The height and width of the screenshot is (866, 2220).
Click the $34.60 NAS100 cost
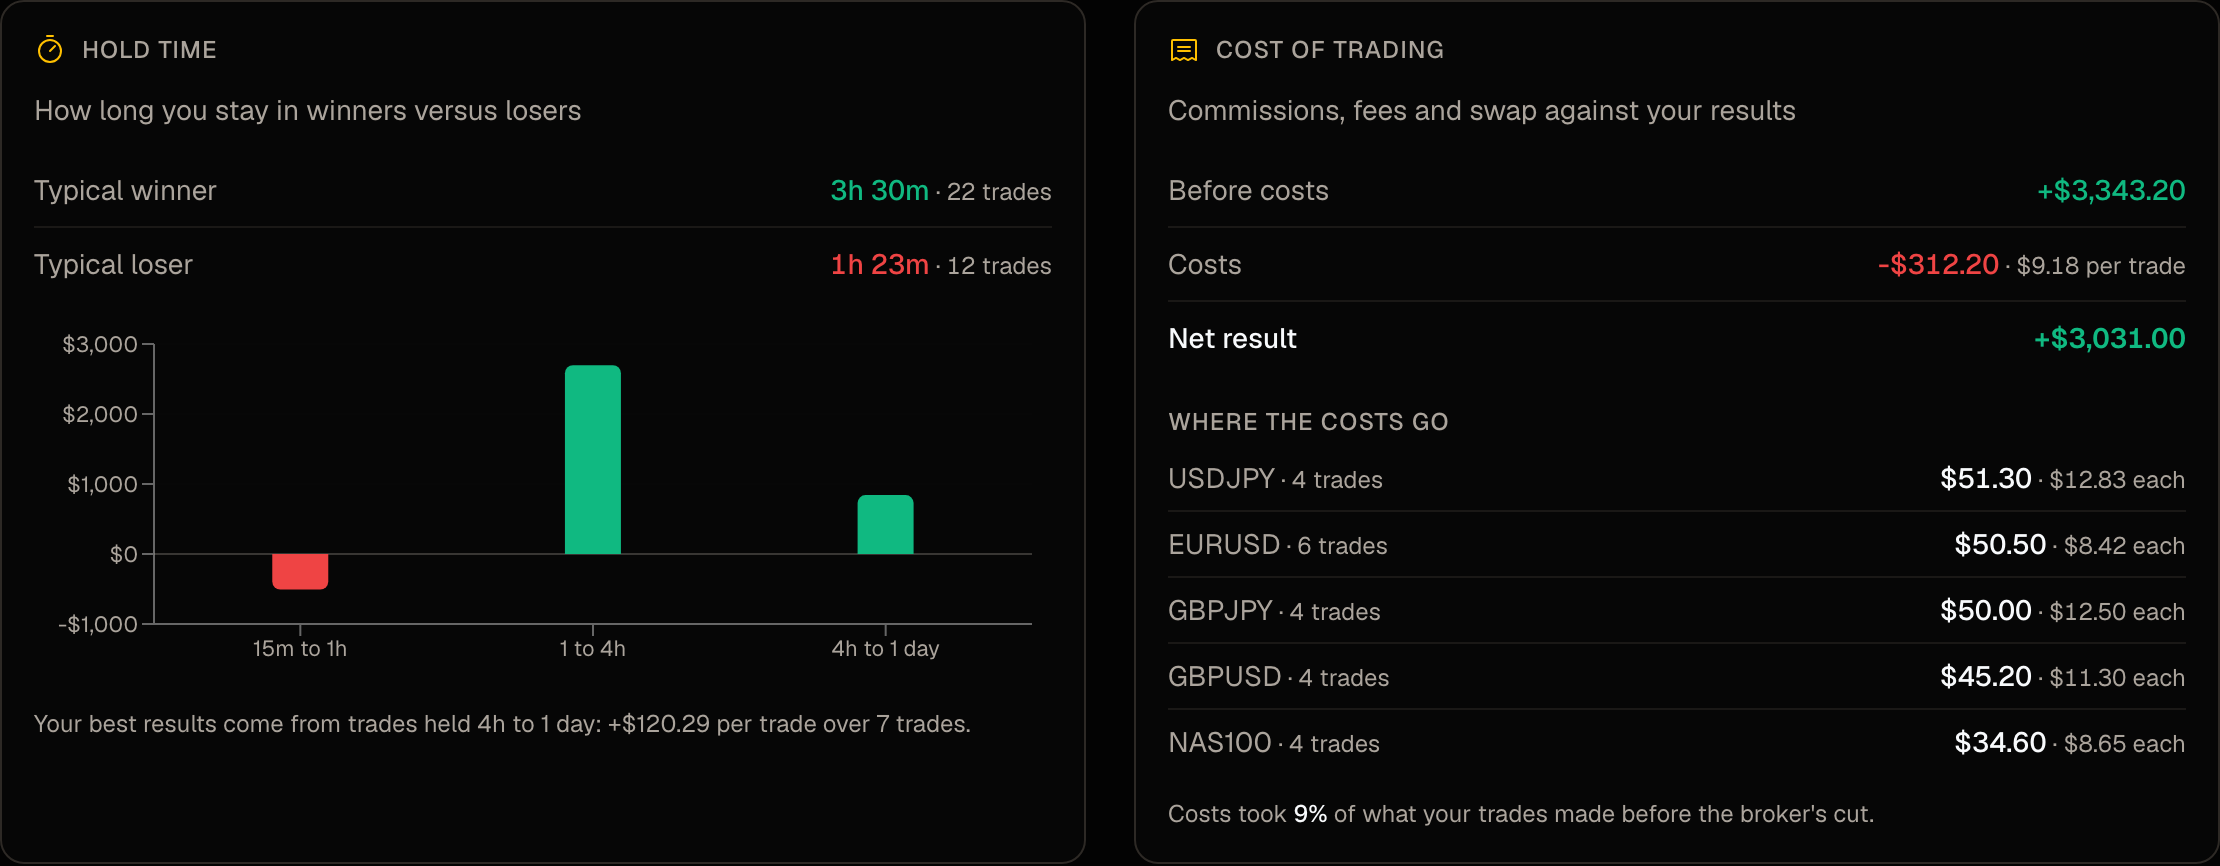tap(2000, 742)
